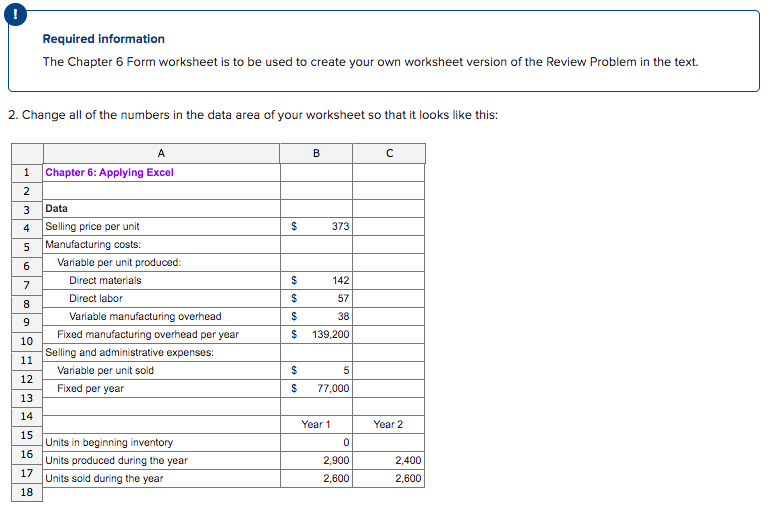Select 'Variable per unit produced:' cell
778x508 pixels.
pyautogui.click(x=161, y=262)
